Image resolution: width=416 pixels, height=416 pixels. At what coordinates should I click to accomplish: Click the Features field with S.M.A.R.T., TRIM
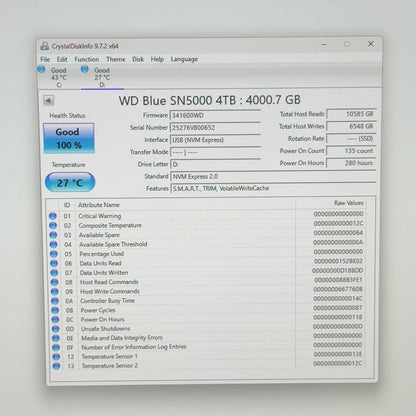tap(273, 188)
